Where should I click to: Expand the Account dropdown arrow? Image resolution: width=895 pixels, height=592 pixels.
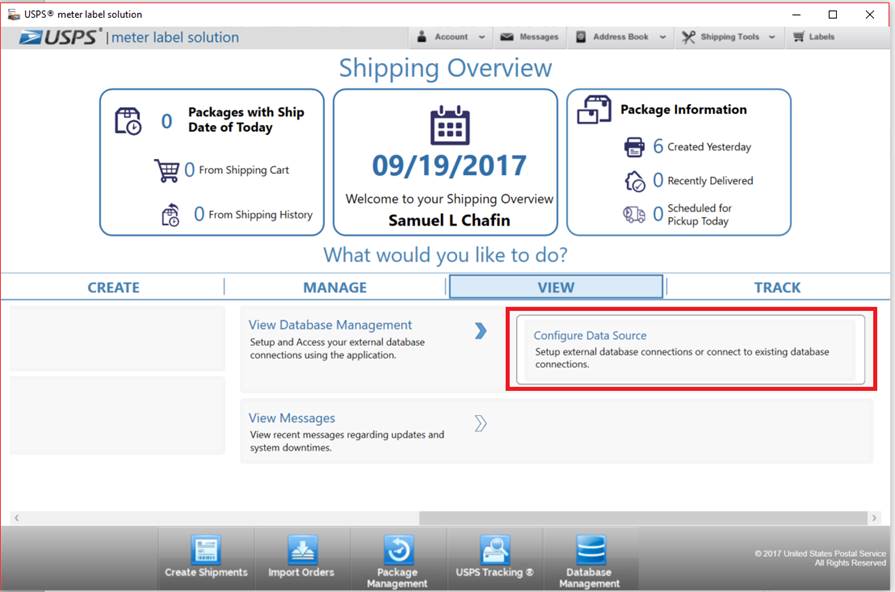pyautogui.click(x=482, y=37)
